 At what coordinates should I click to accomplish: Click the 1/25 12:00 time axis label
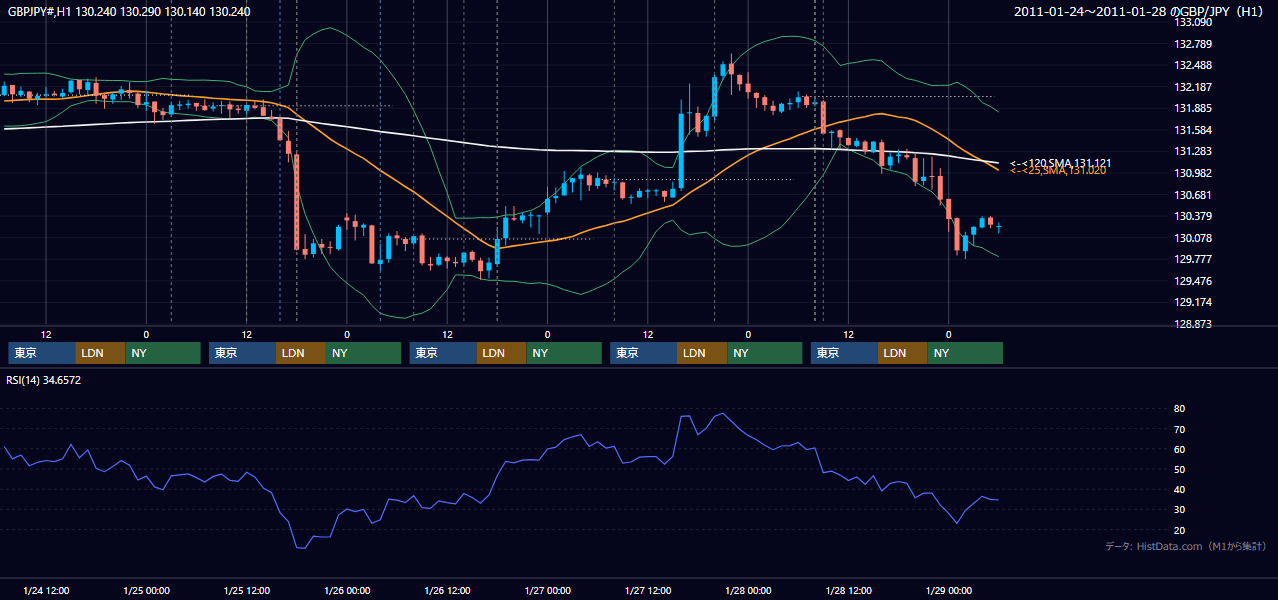(x=247, y=591)
